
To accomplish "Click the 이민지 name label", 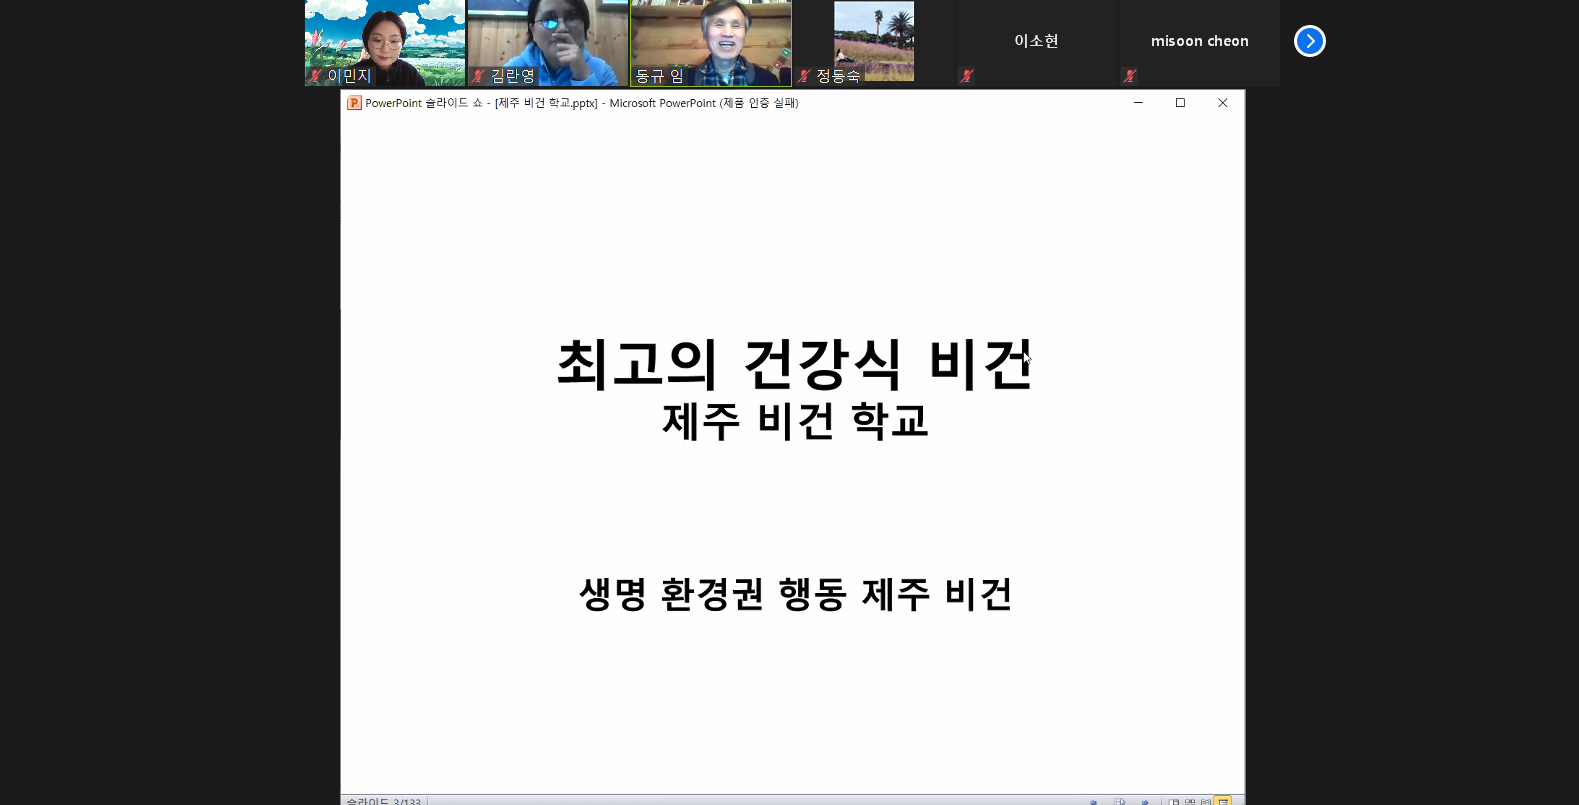I will pyautogui.click(x=349, y=76).
